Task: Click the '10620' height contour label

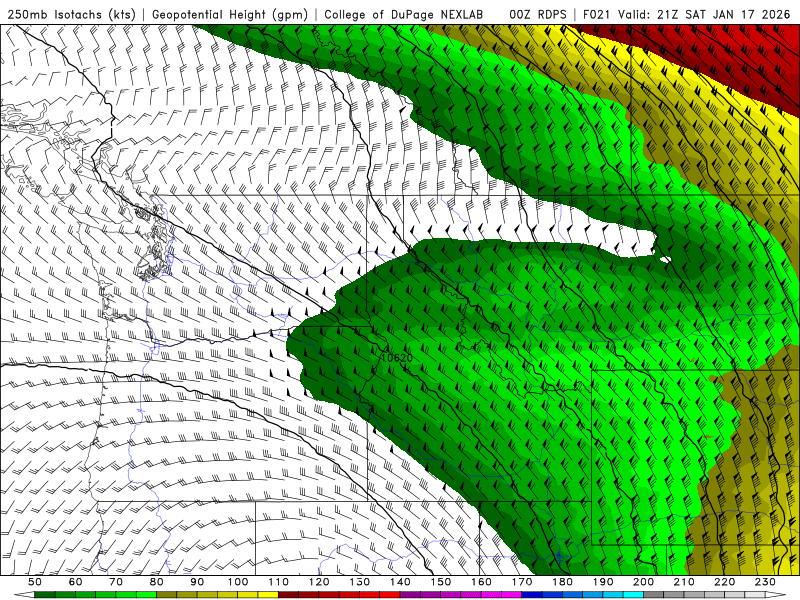Action: coord(397,358)
